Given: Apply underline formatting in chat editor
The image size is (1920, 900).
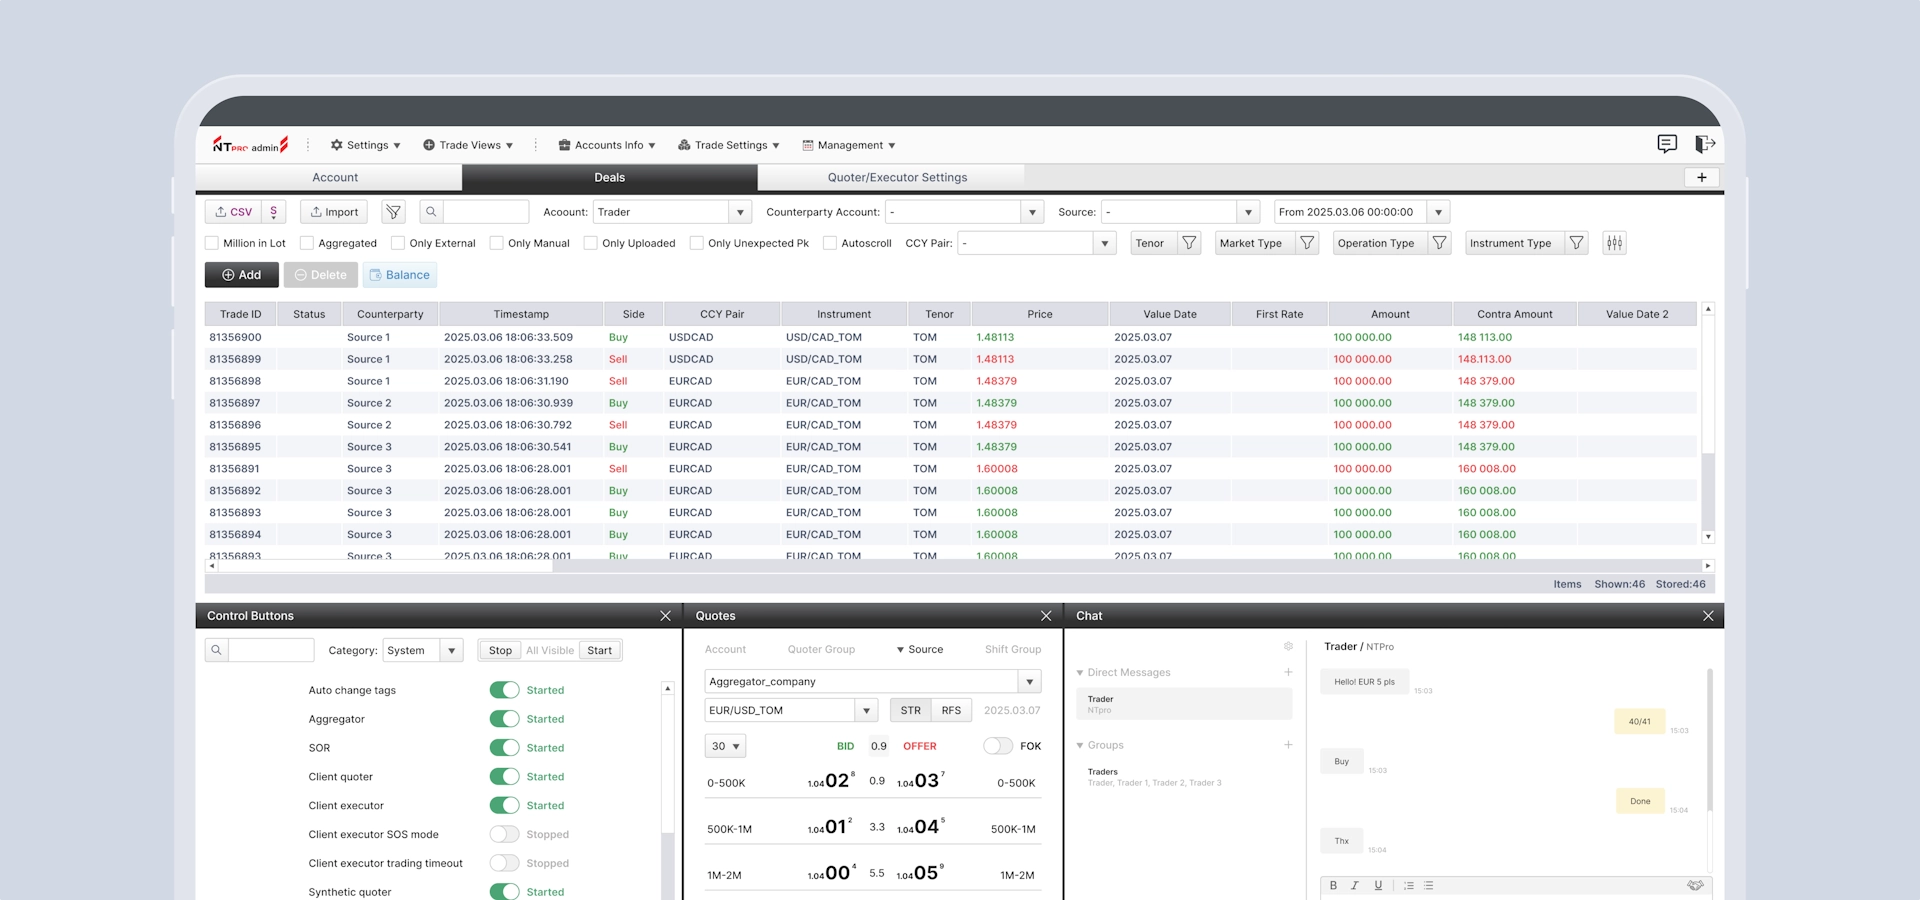Looking at the screenshot, I should [1378, 885].
